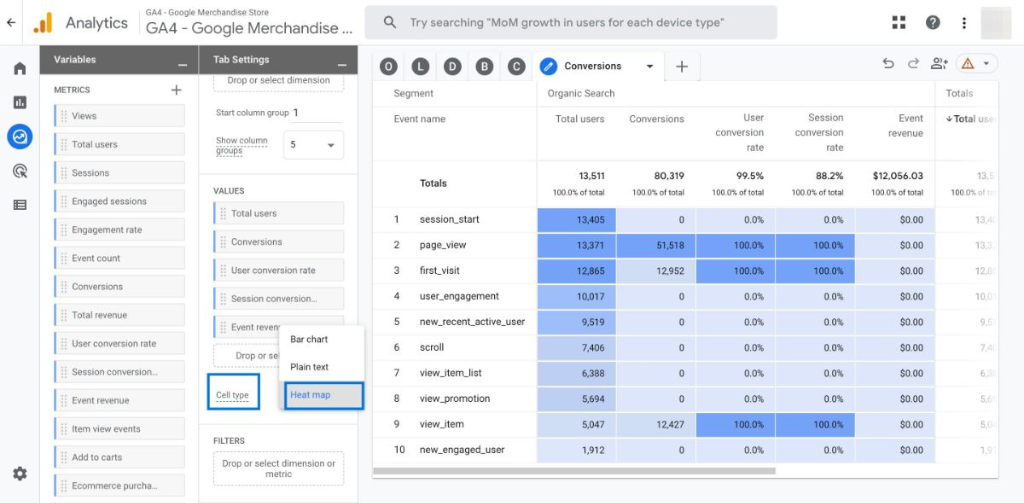
Task: Click the Engagement rate metric
Action: click(x=120, y=230)
